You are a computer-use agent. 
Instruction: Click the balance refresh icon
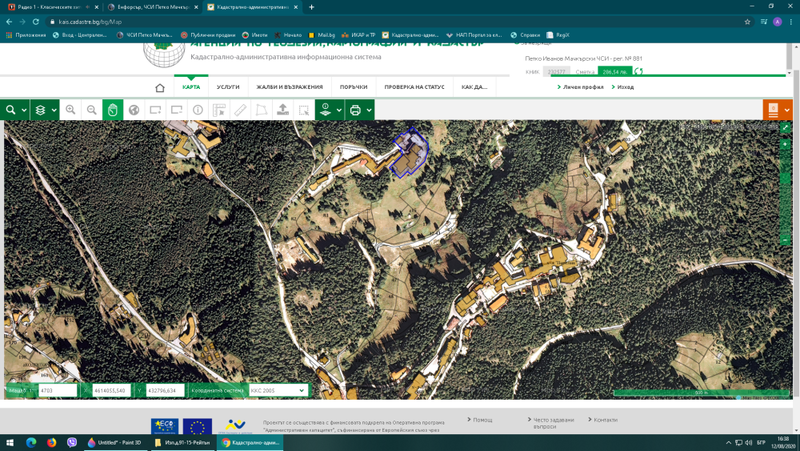638,72
